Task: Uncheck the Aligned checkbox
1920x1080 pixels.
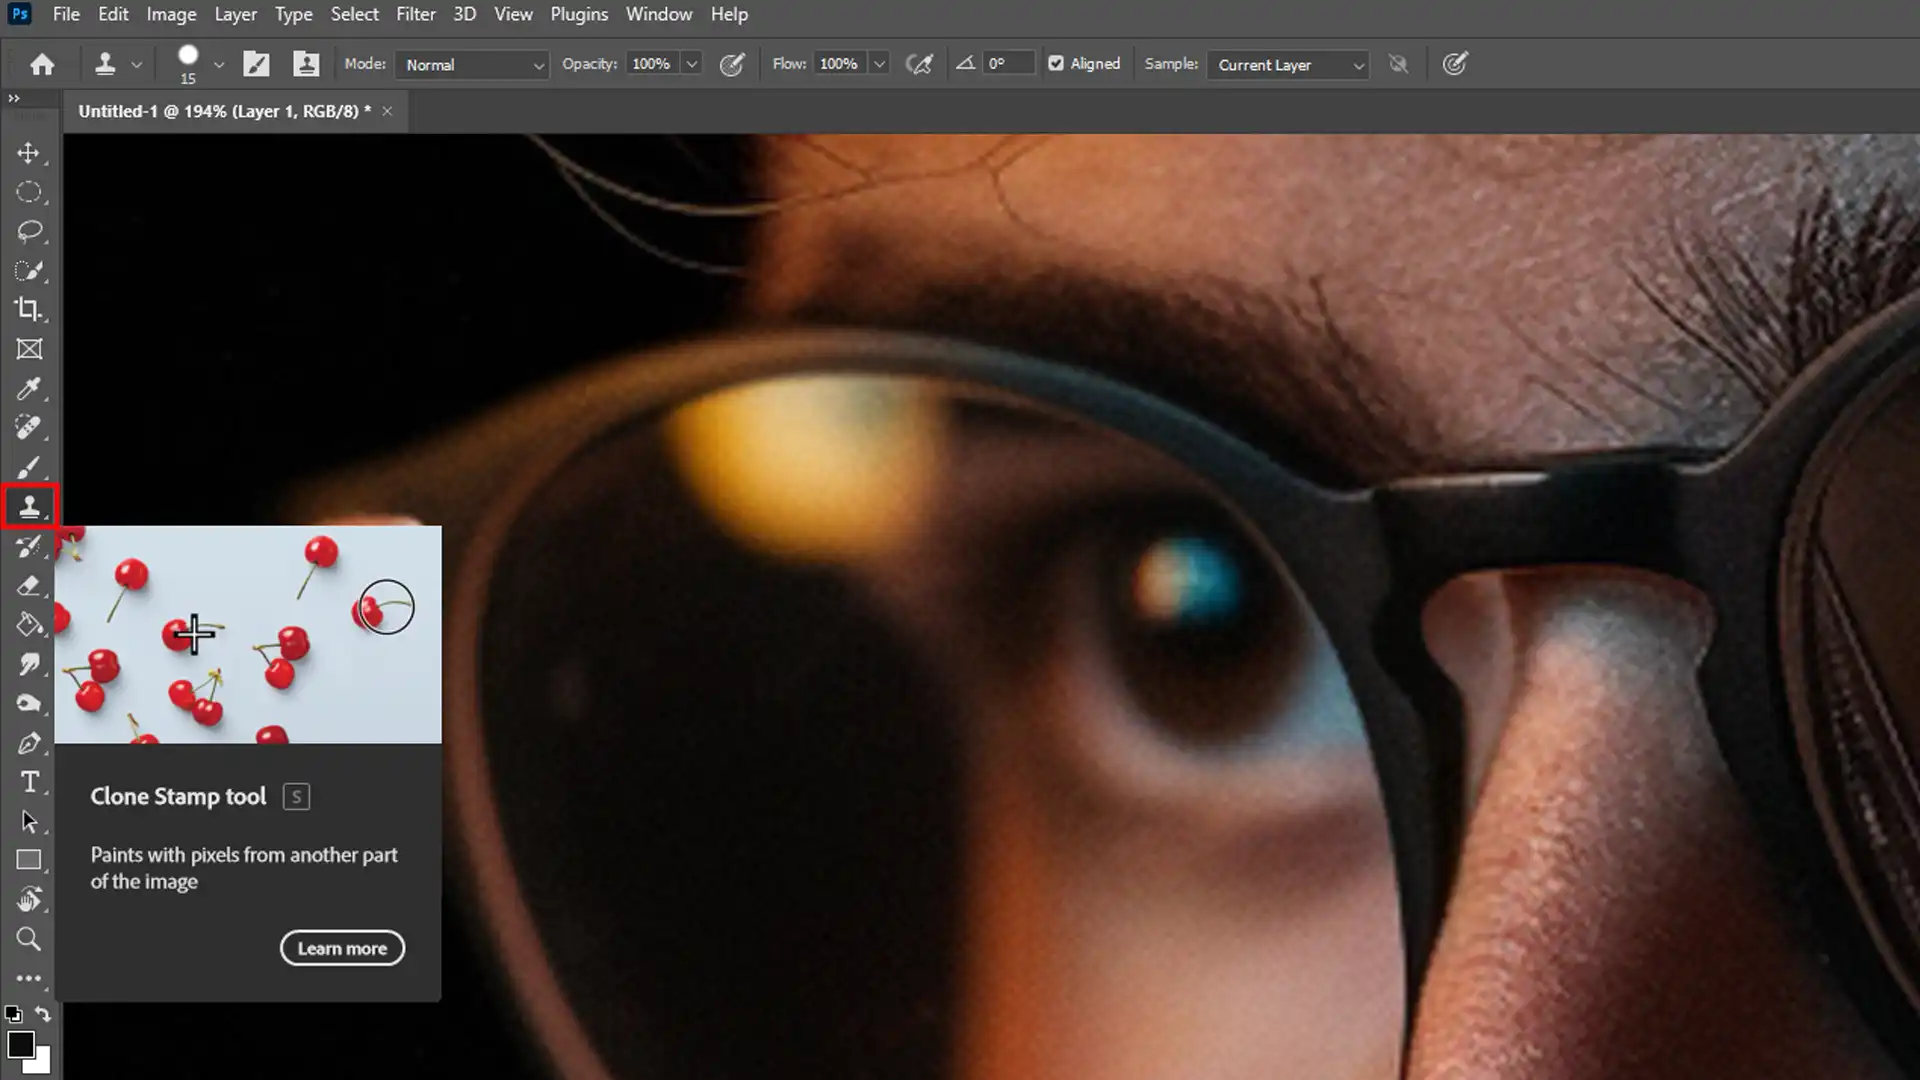Action: (x=1056, y=64)
